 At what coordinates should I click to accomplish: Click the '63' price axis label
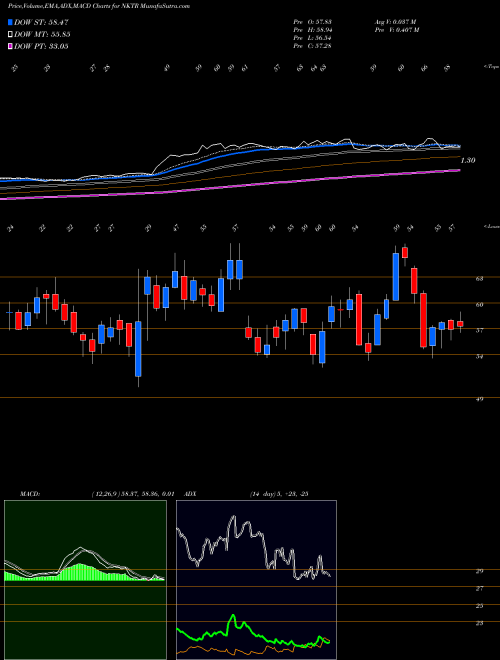(479, 278)
